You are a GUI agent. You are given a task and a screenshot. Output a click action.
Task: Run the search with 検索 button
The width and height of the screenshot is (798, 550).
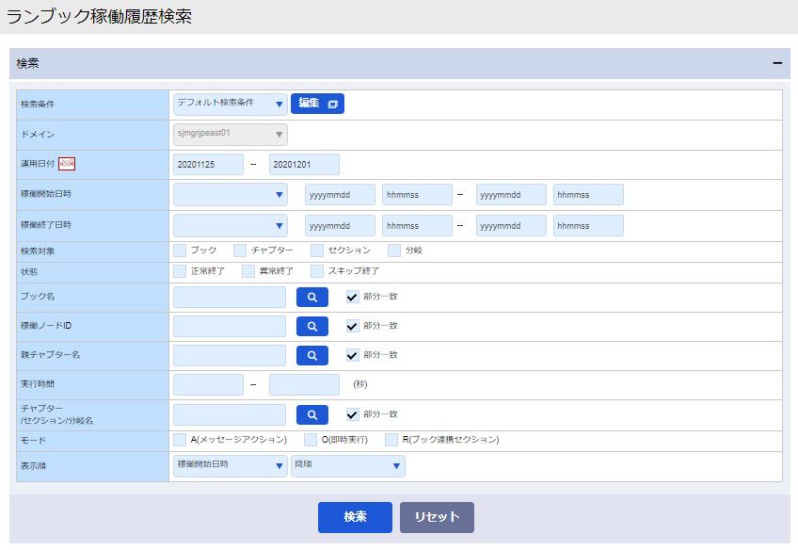click(x=355, y=517)
